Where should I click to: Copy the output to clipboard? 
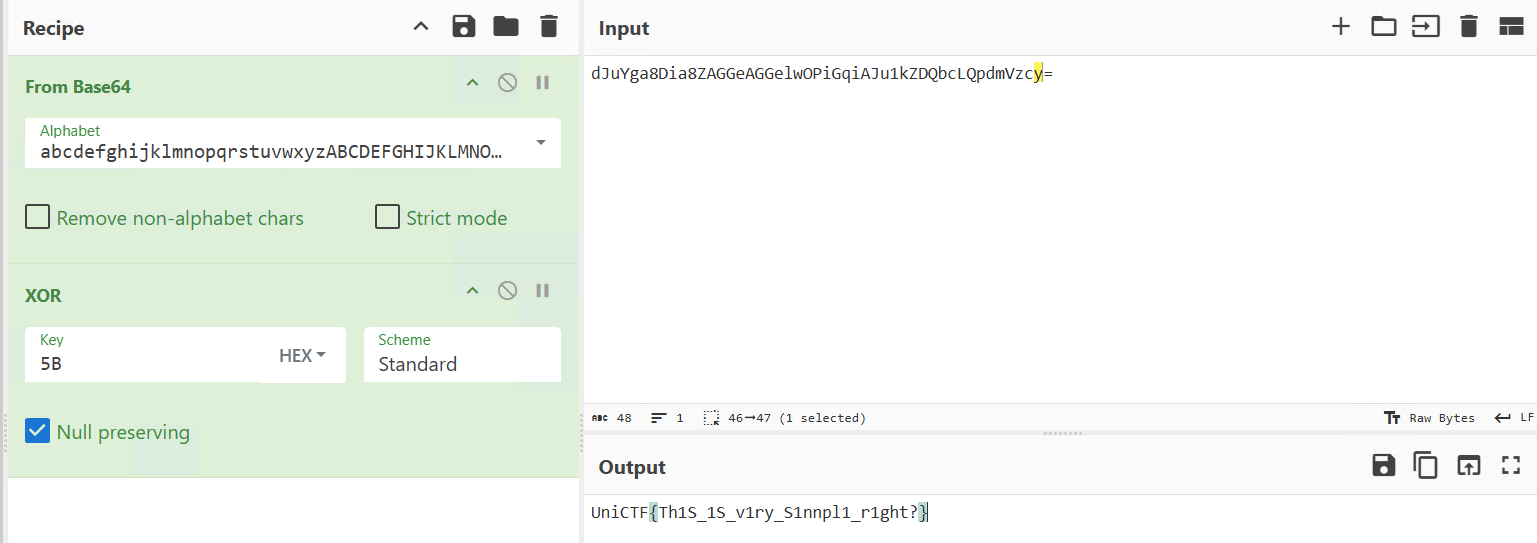[x=1425, y=465]
